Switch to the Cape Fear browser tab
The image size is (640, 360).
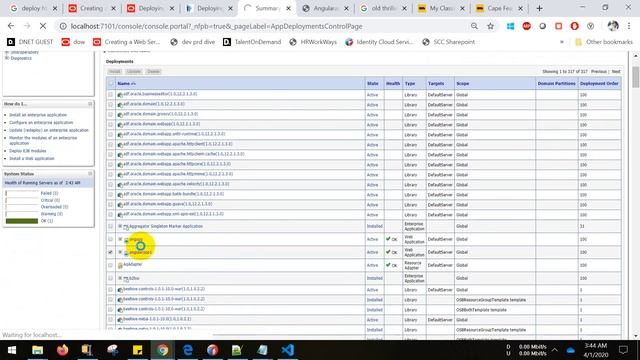pyautogui.click(x=500, y=8)
